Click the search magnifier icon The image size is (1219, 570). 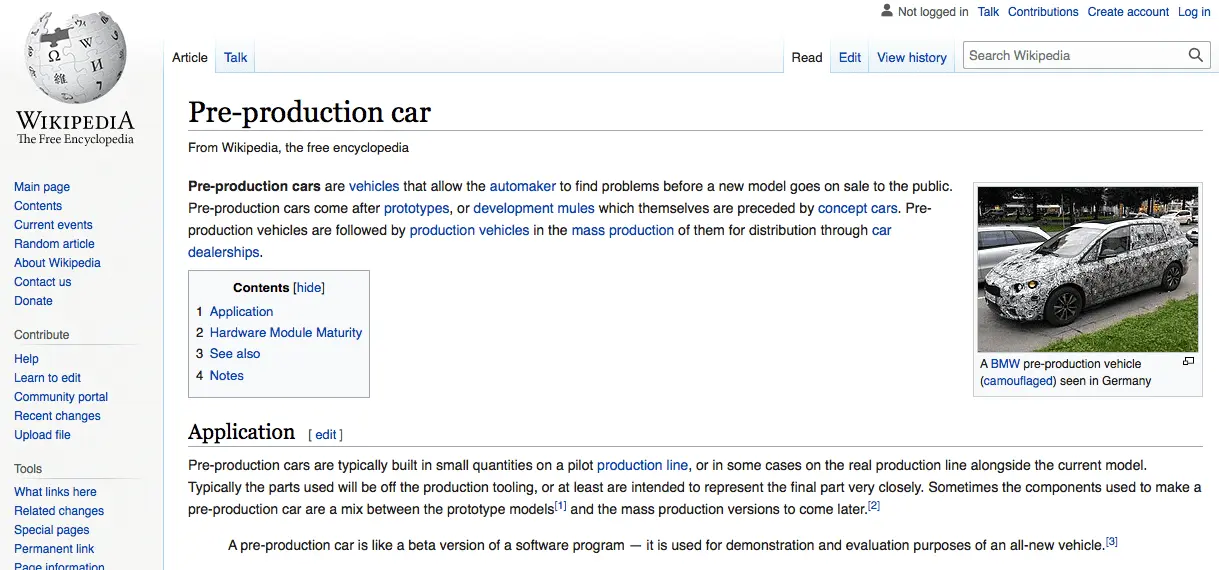point(1196,56)
